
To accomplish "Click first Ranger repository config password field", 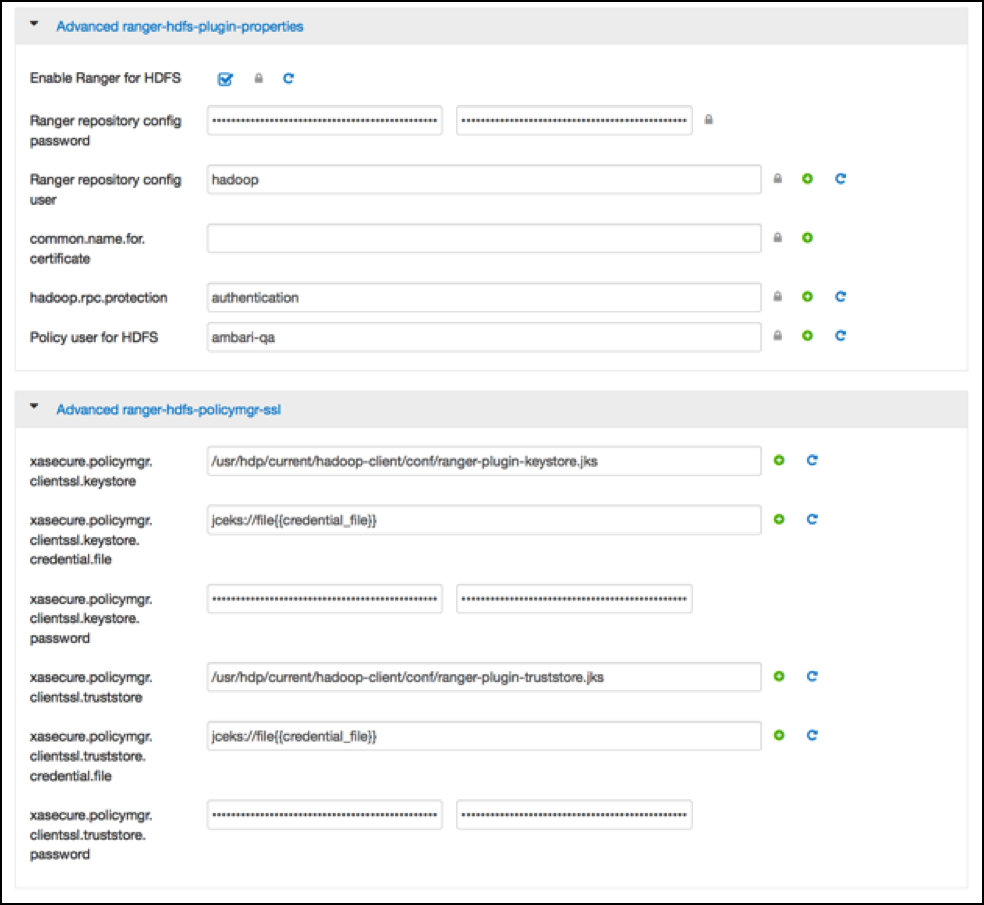I will coord(325,120).
